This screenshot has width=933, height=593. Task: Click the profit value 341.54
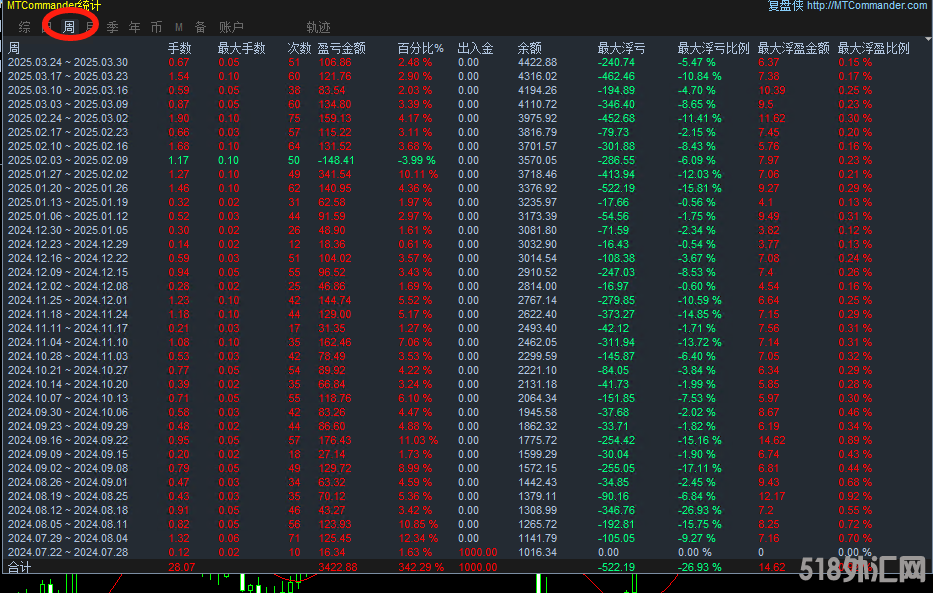point(334,174)
